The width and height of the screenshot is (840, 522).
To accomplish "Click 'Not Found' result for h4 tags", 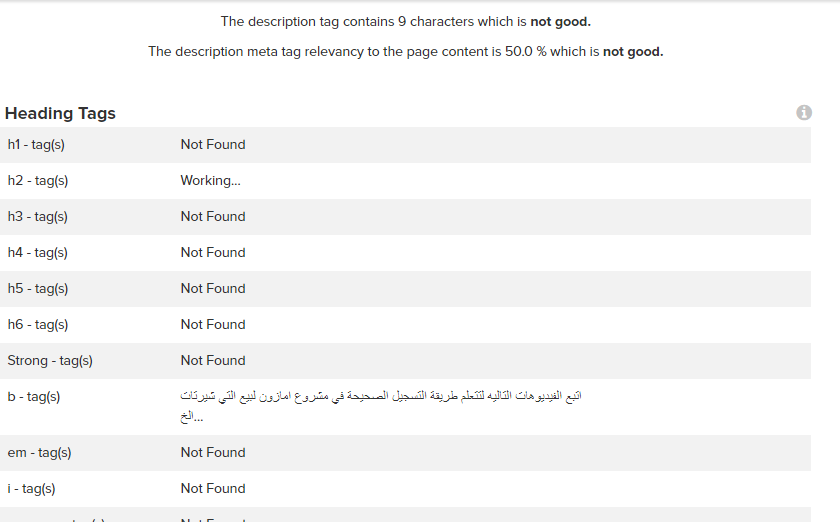I will (213, 253).
